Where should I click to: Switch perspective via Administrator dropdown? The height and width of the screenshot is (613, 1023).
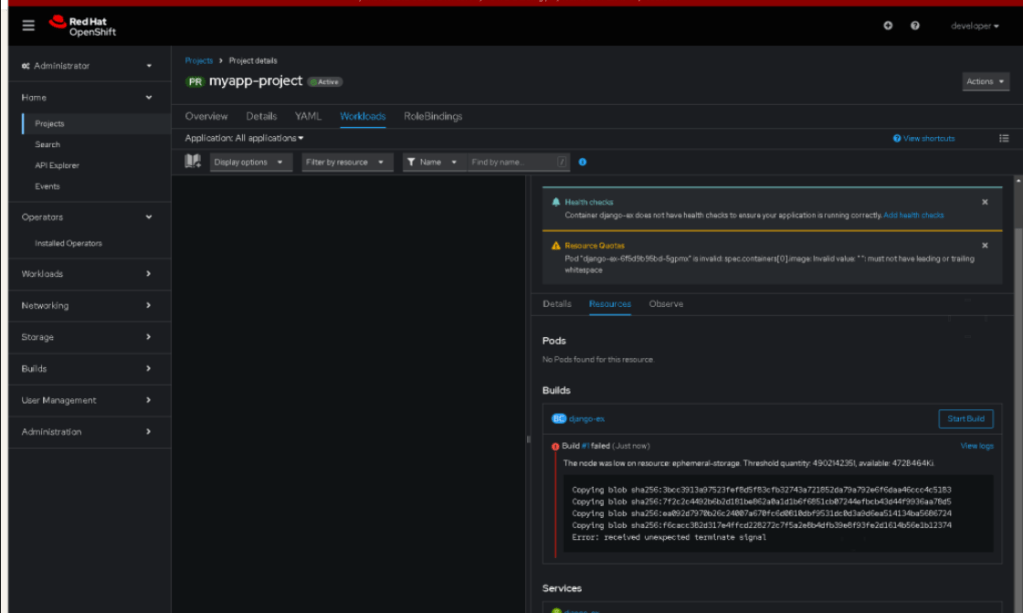(x=86, y=66)
